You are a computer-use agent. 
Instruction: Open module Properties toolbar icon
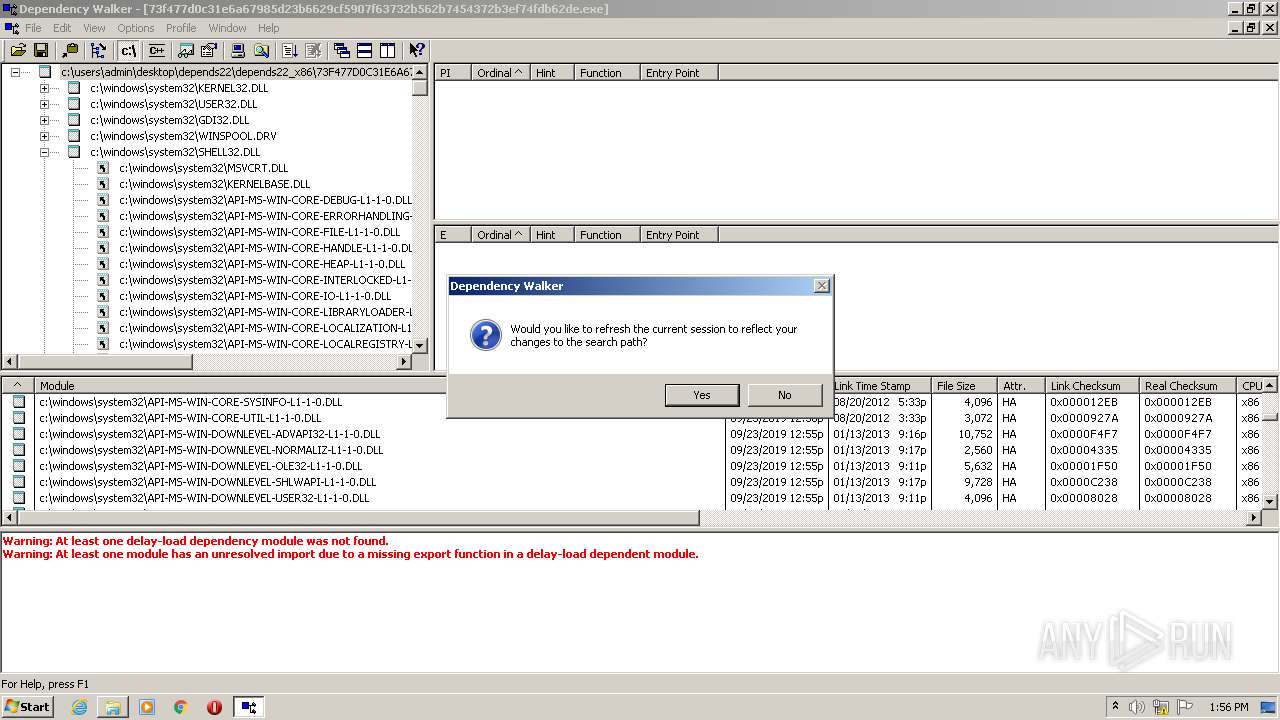209,50
